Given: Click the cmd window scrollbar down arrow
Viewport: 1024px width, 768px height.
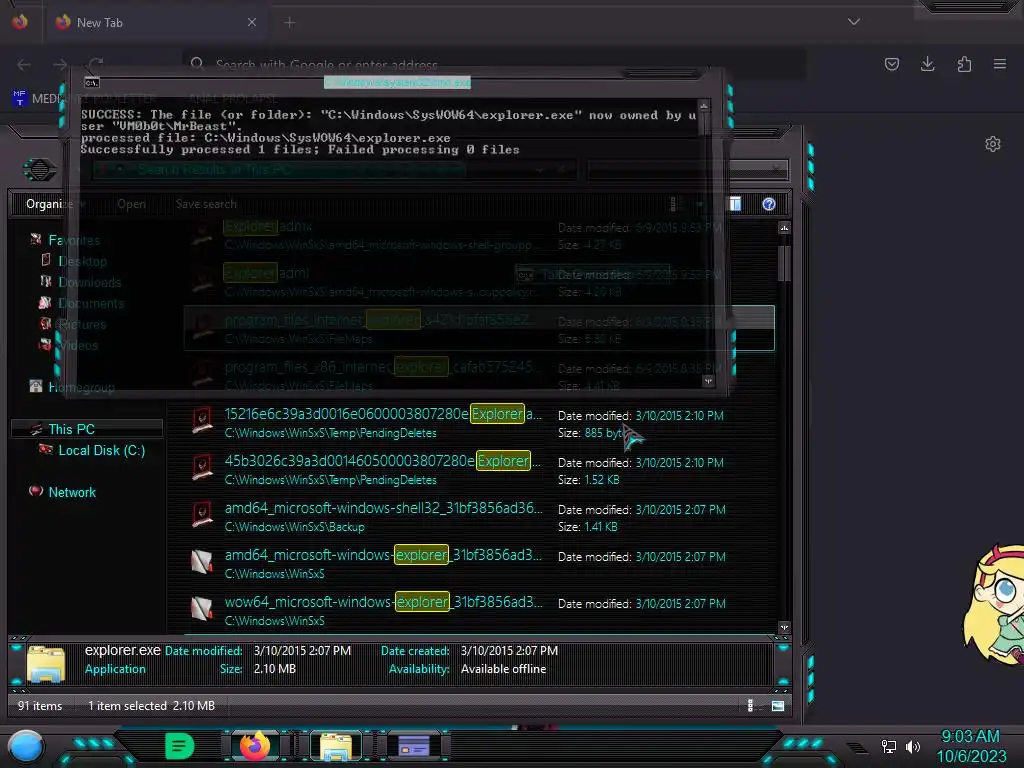Looking at the screenshot, I should coord(708,380).
